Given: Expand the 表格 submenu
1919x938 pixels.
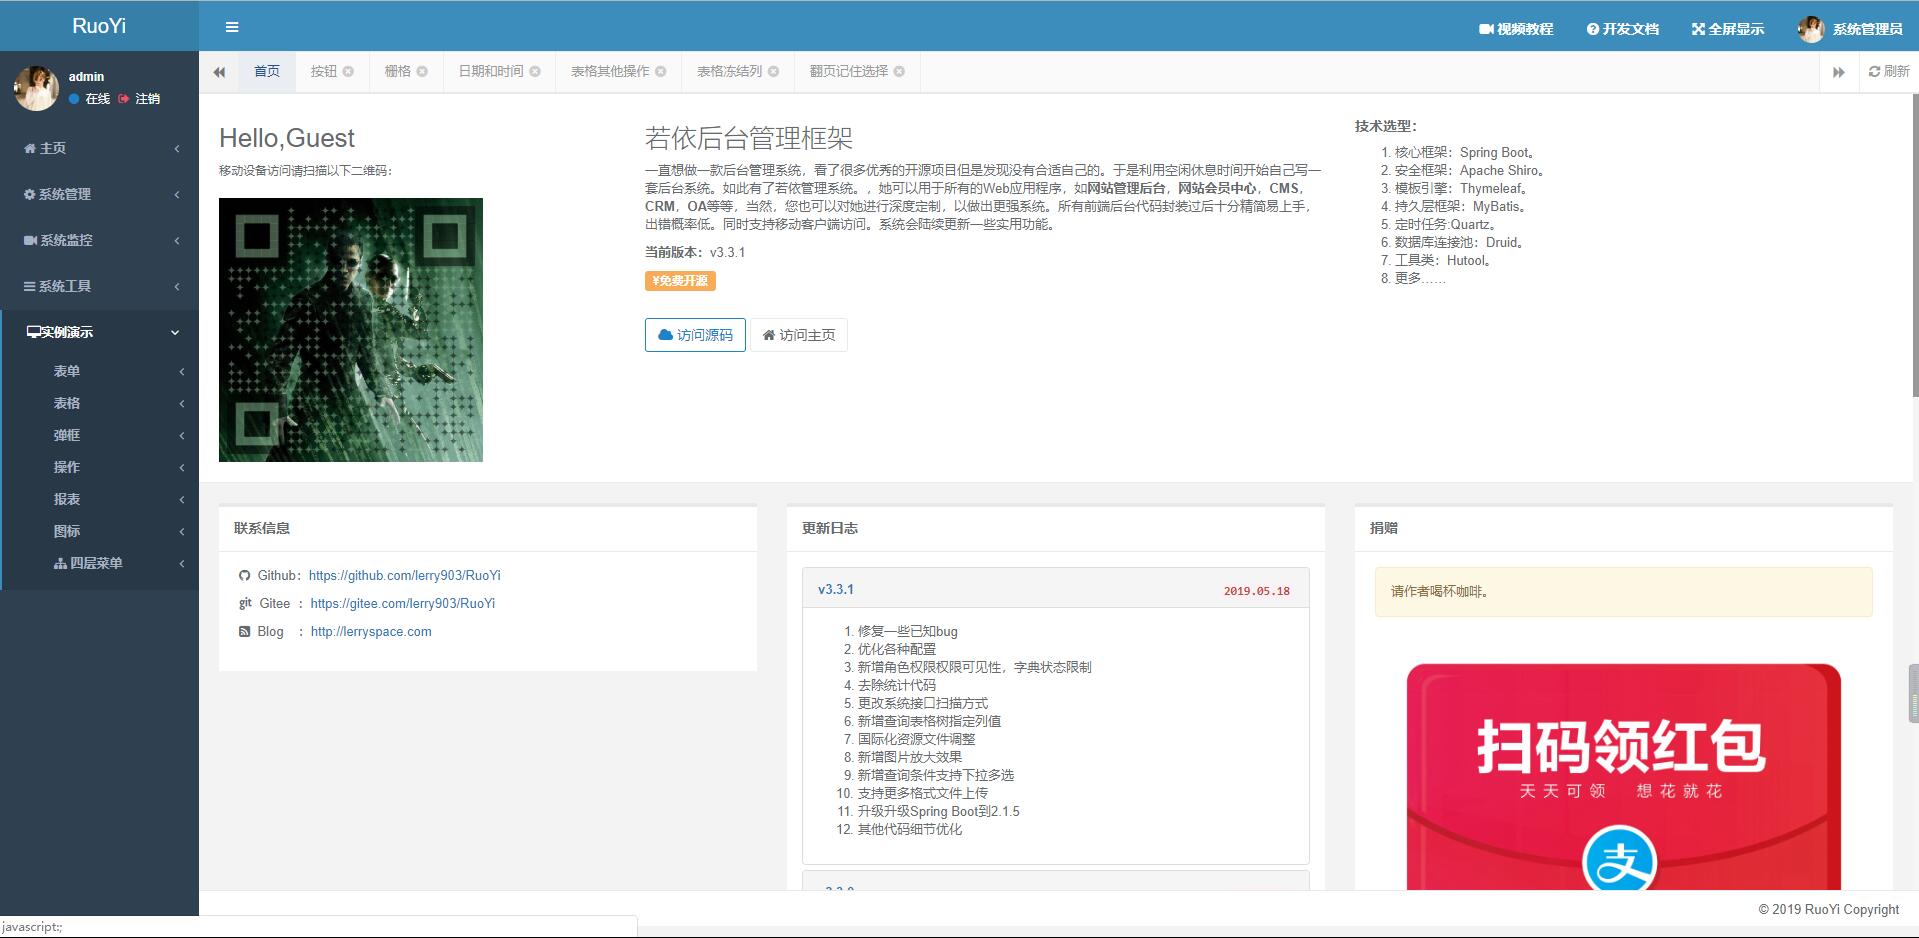Looking at the screenshot, I should click(99, 403).
